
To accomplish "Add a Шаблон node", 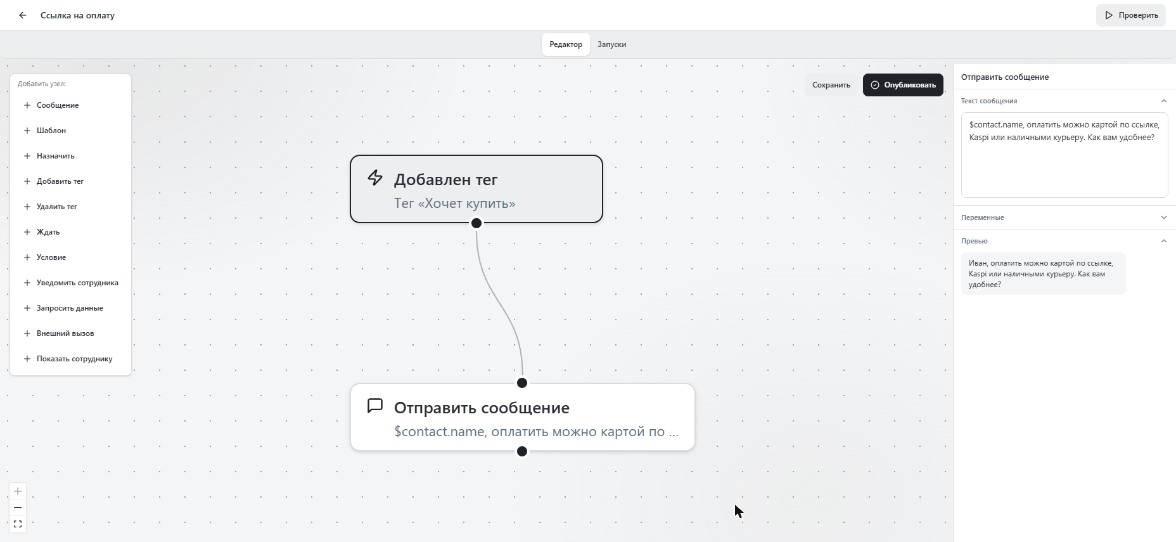I will pyautogui.click(x=70, y=130).
